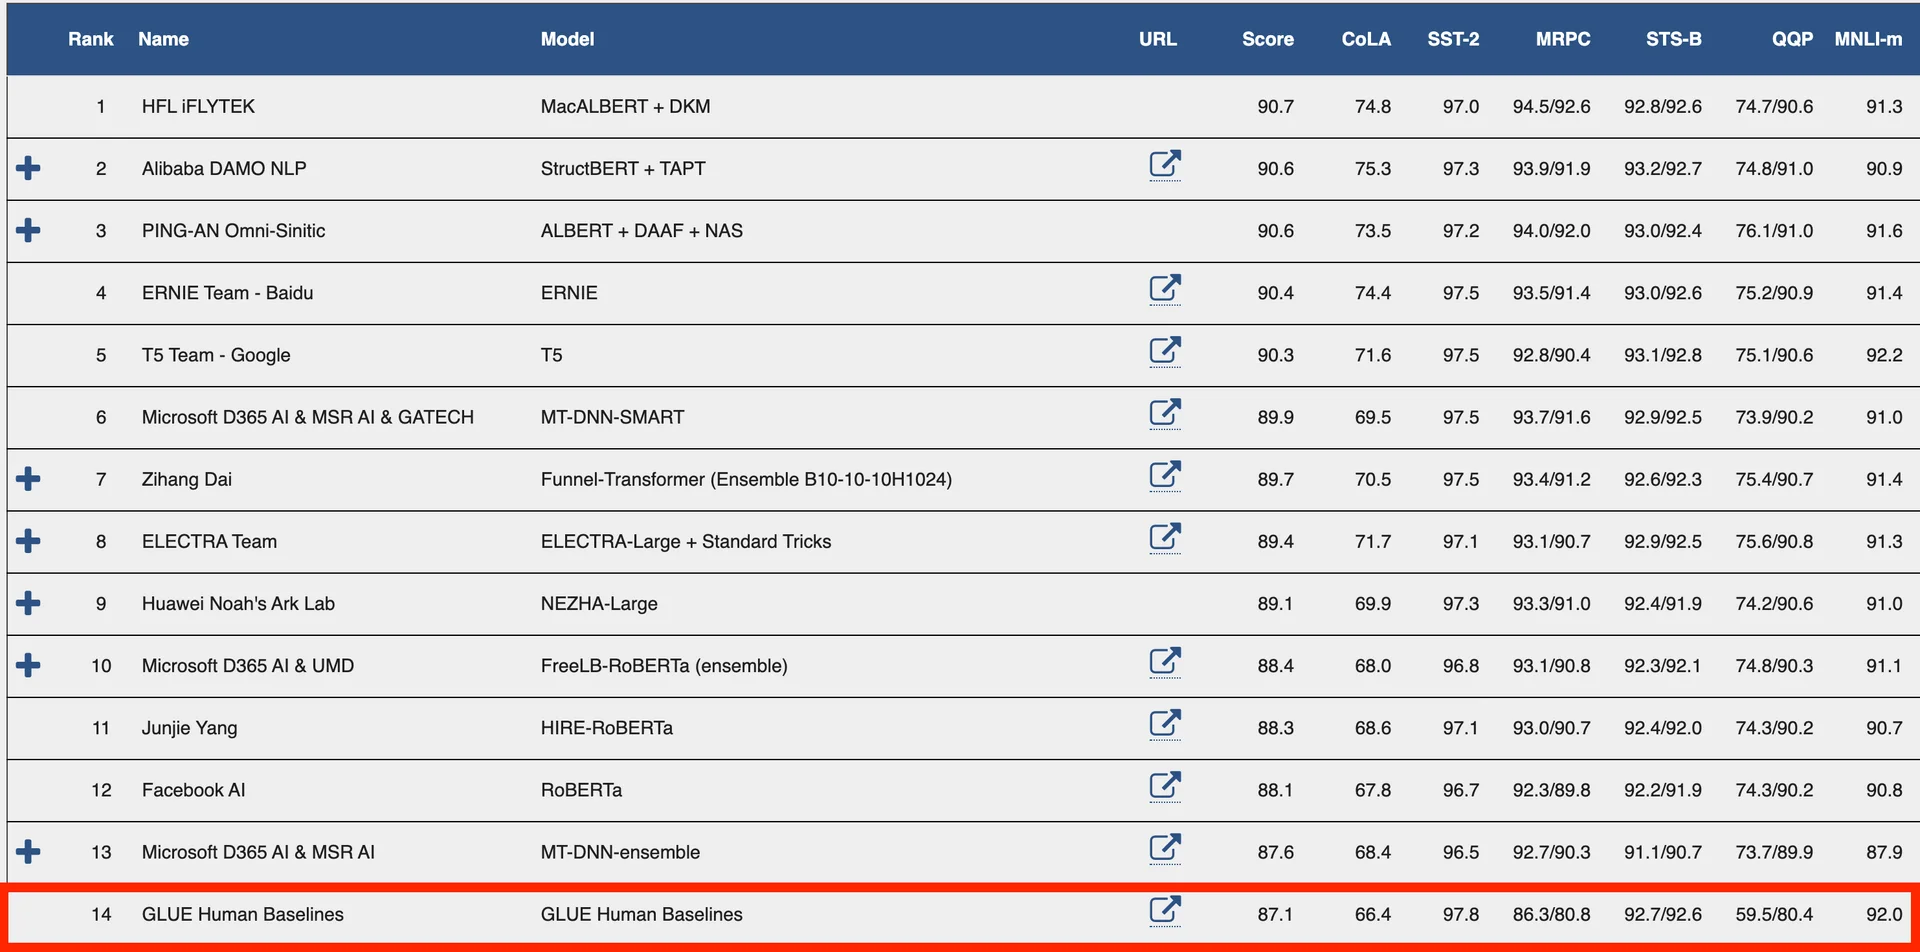Select the SST-2 value 97.8
The width and height of the screenshot is (1920, 952).
click(1461, 914)
